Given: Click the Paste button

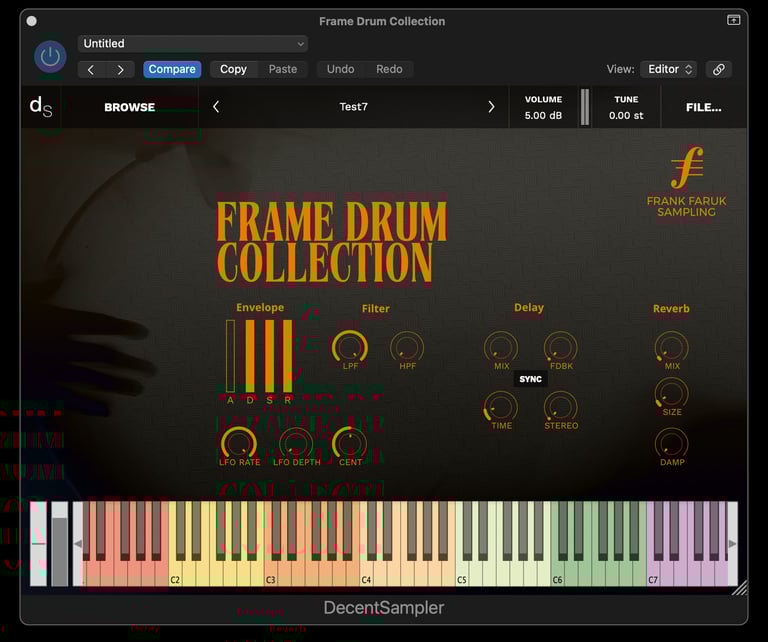Looking at the screenshot, I should click(x=283, y=69).
